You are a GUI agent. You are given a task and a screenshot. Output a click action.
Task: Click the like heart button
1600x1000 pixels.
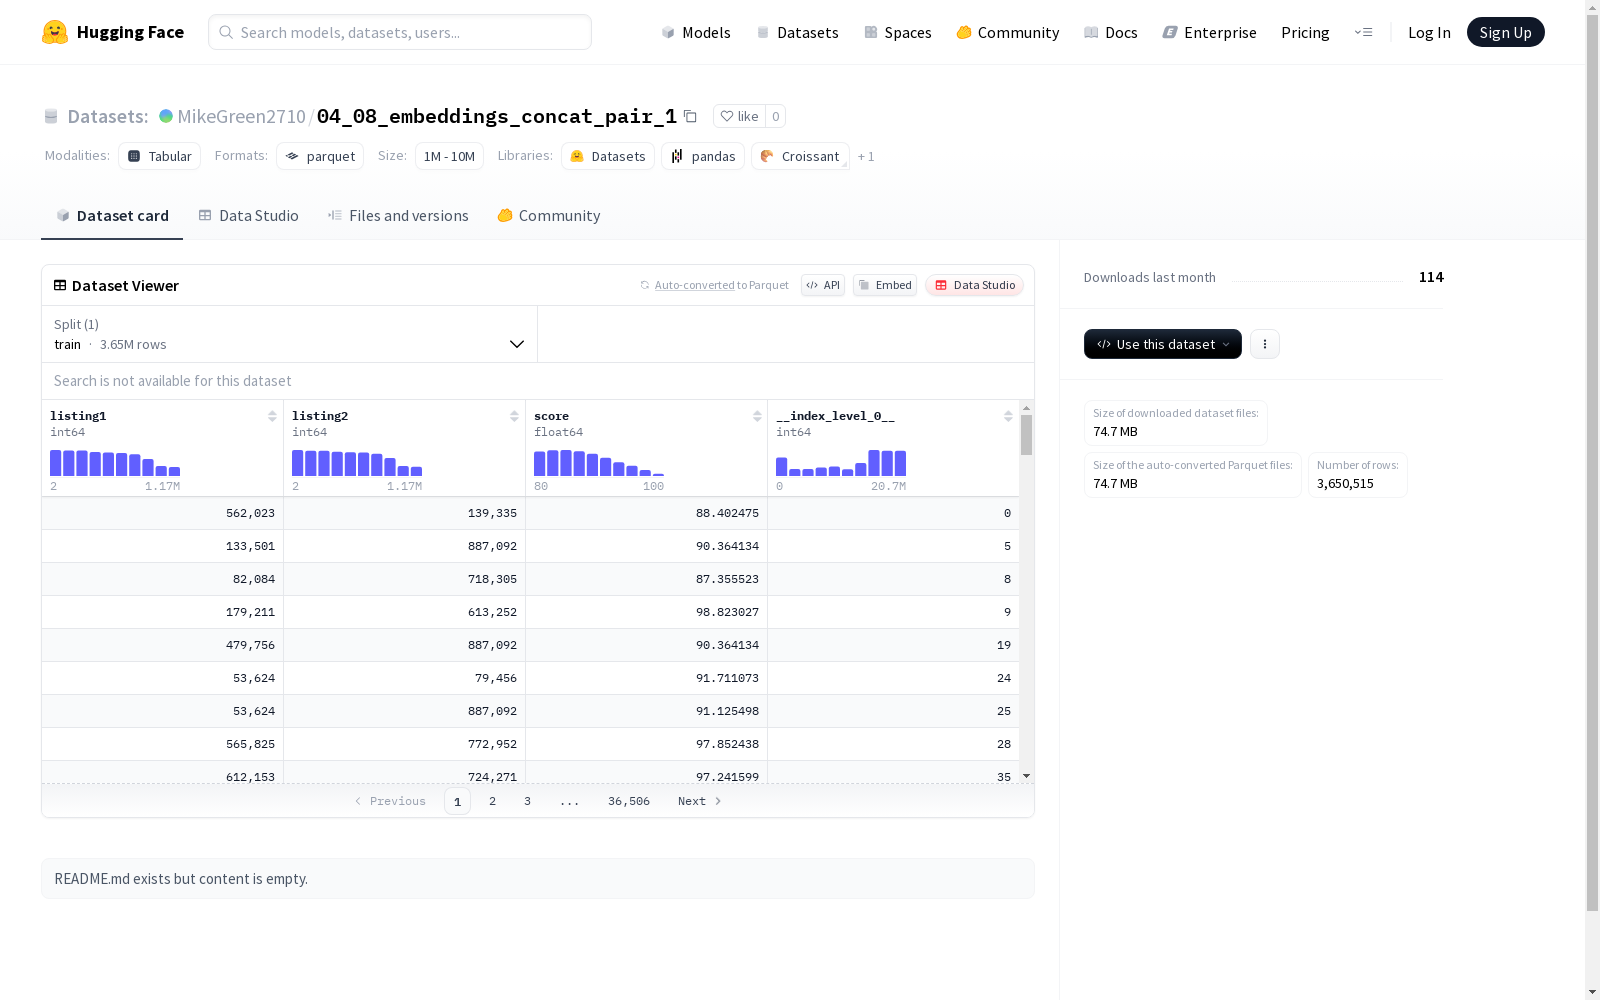click(739, 116)
